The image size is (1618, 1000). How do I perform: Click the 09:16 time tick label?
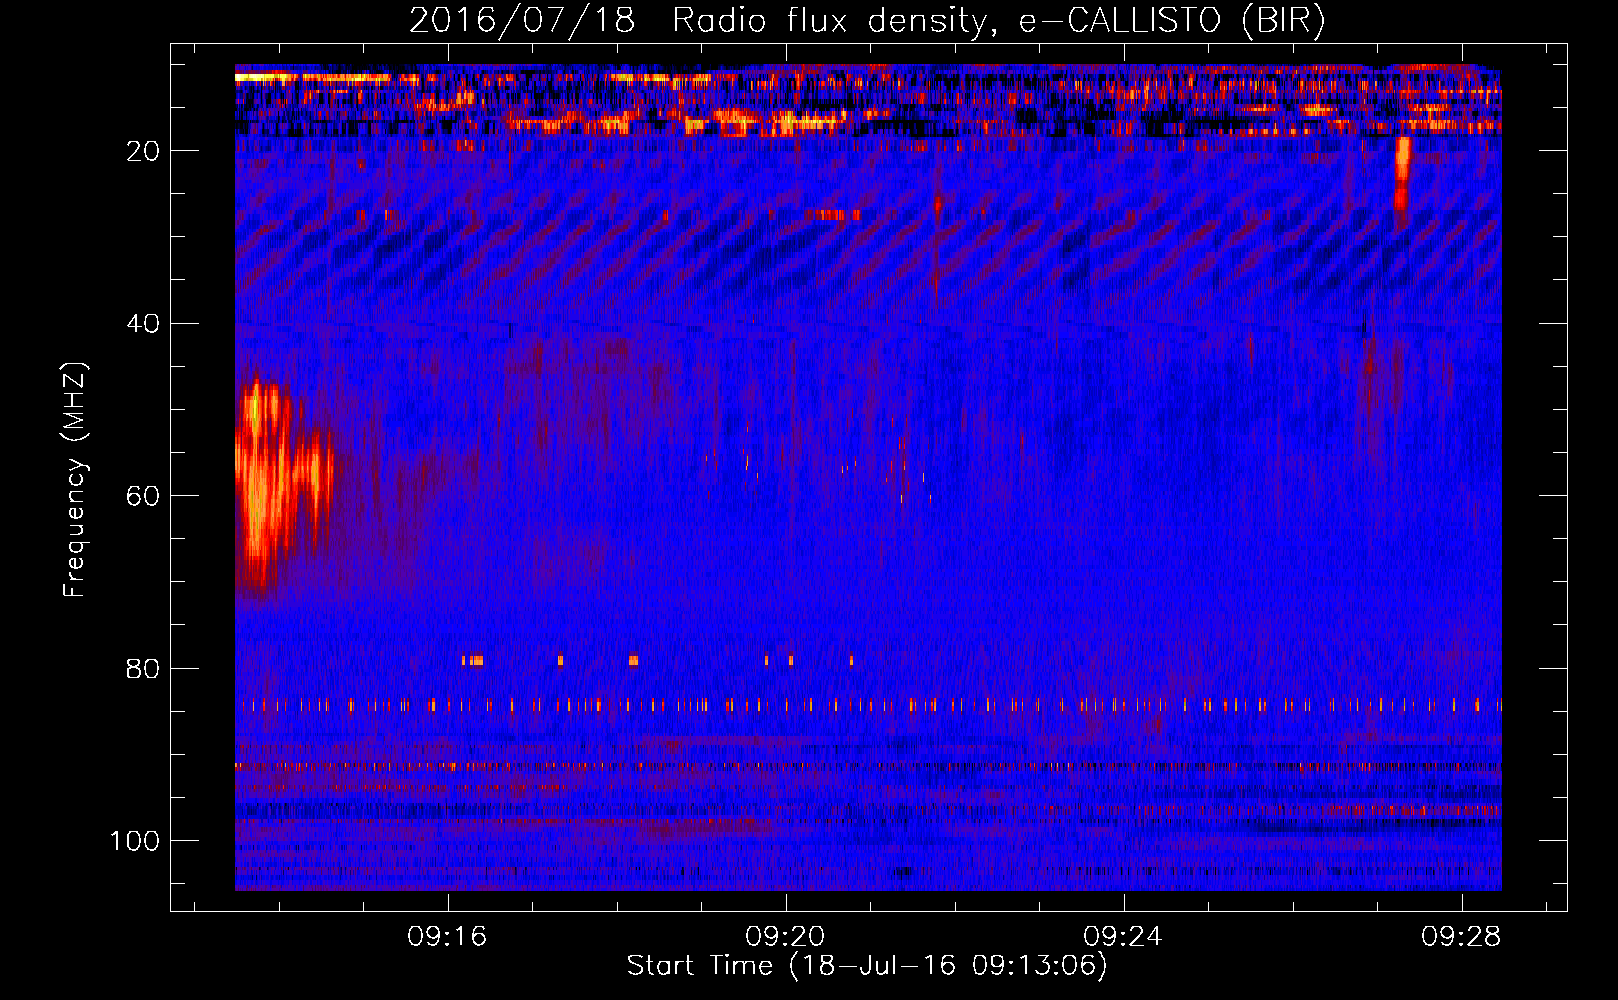(x=447, y=936)
